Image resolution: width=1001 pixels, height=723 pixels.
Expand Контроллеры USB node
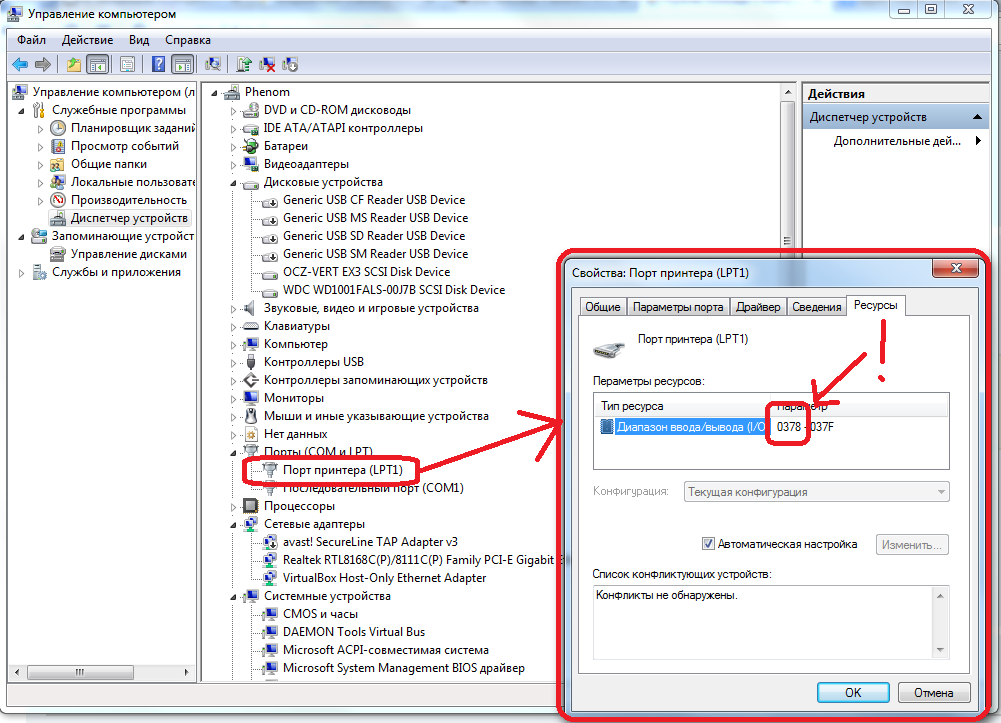234,363
